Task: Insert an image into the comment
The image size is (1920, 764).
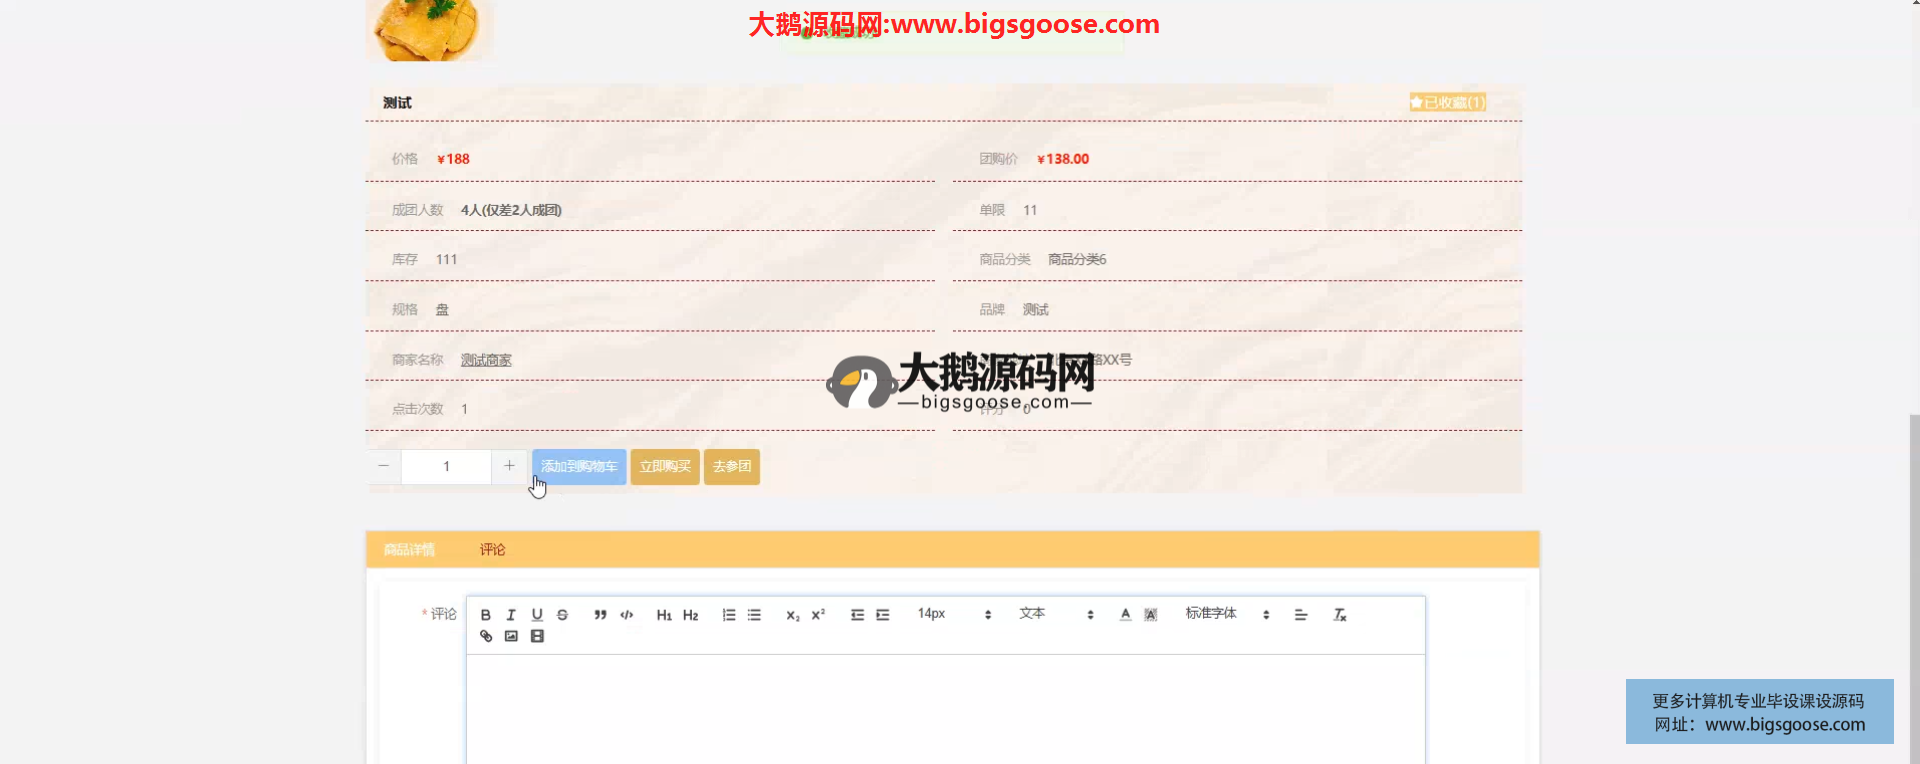Action: (511, 636)
